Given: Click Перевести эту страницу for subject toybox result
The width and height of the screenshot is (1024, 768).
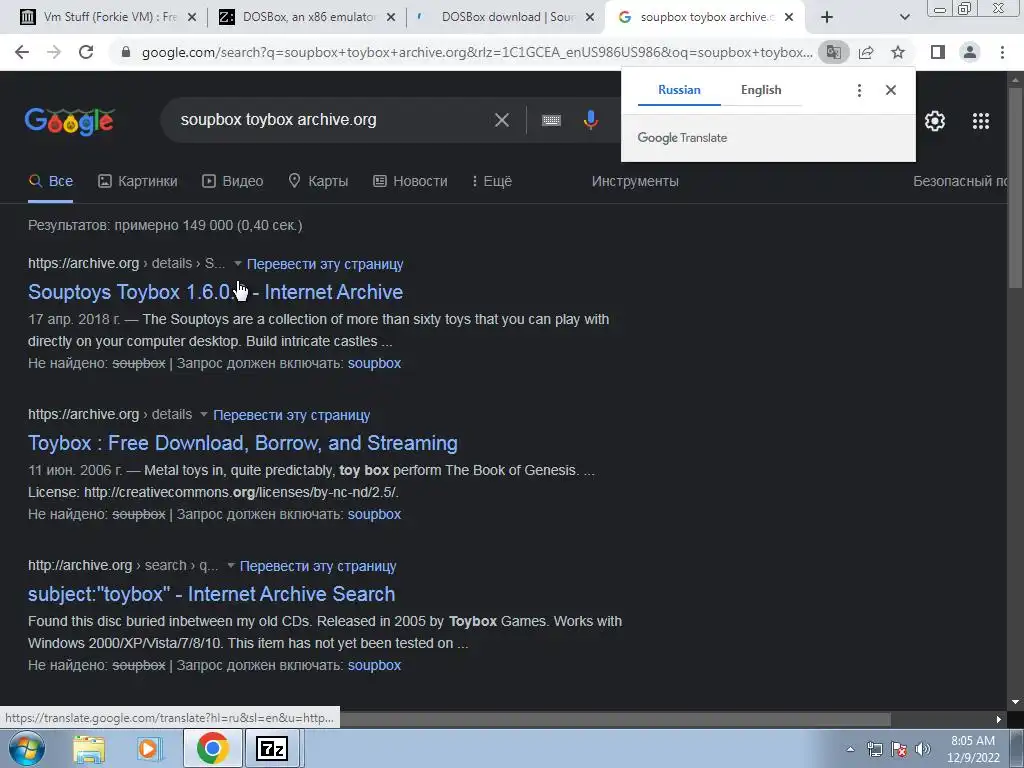Looking at the screenshot, I should 318,566.
